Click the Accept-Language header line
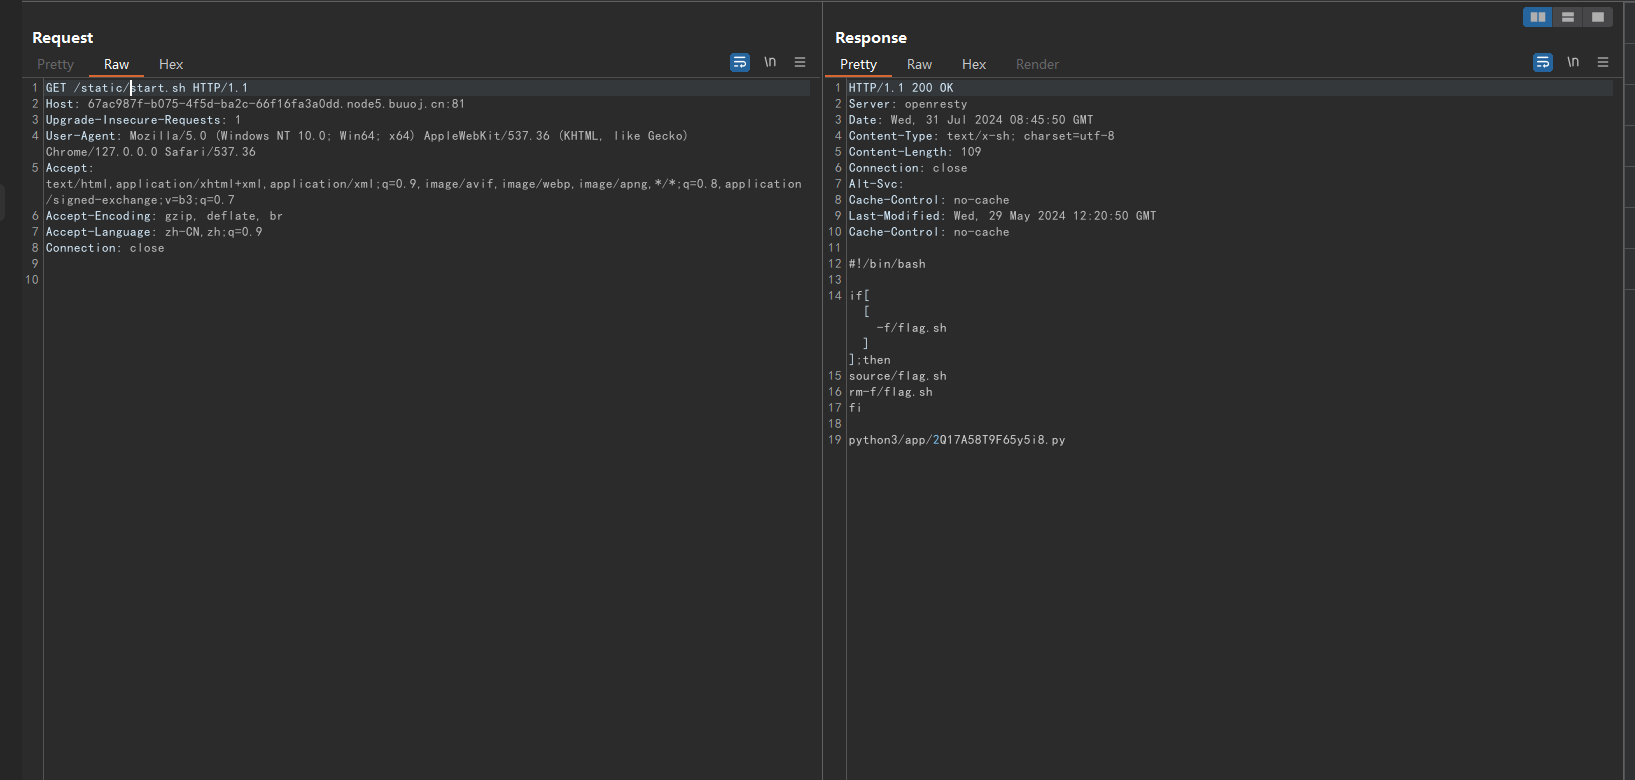 tap(154, 232)
